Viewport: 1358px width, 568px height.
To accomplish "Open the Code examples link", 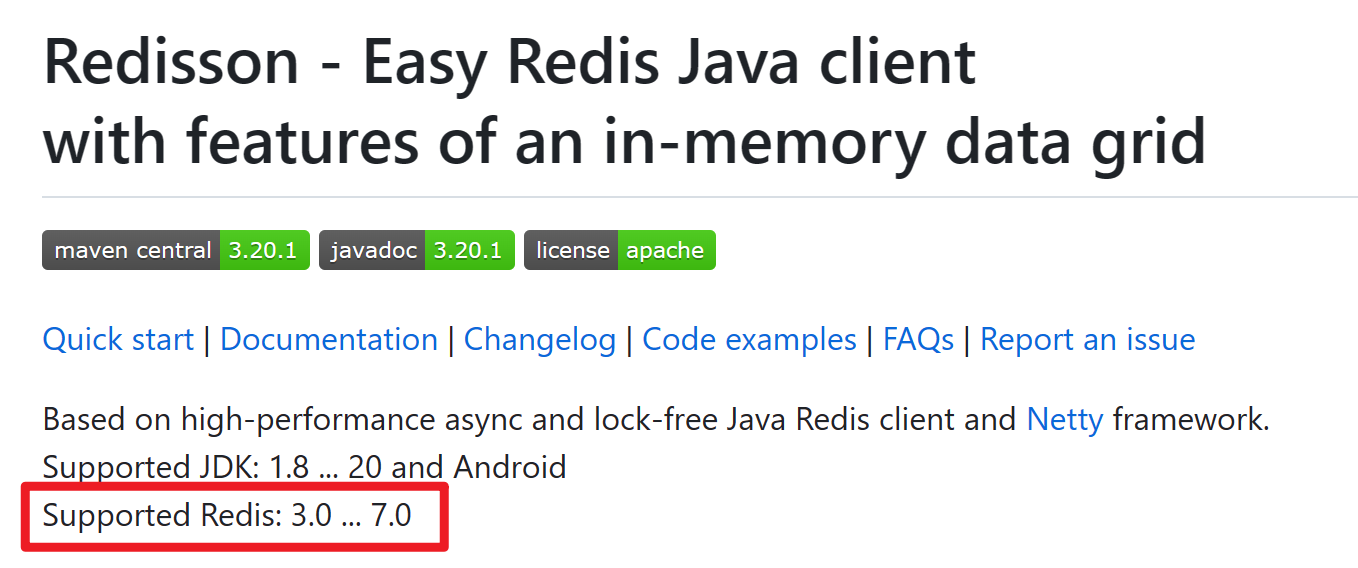I will click(x=749, y=340).
